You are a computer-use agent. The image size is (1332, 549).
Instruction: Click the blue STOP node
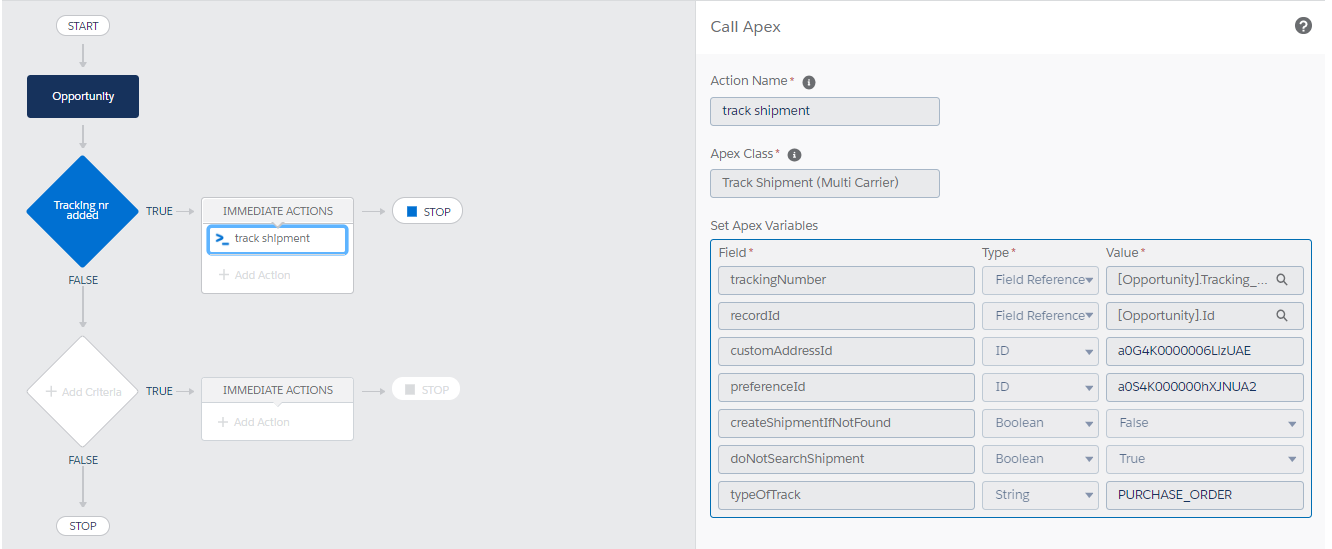[427, 211]
